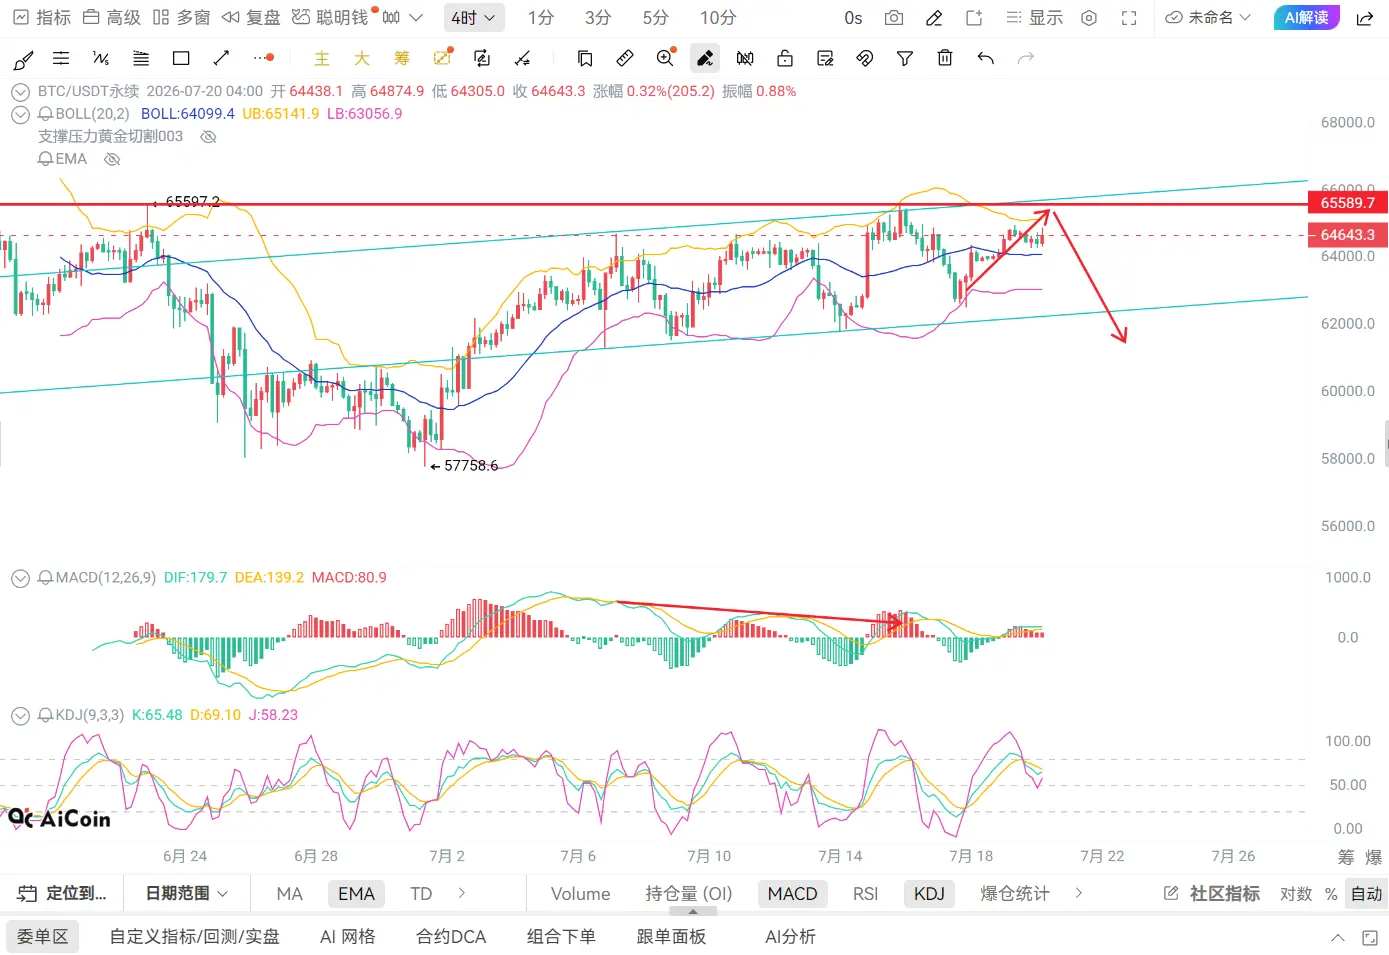Screen dimensions: 1389x955
Task: Take a chart screenshot with camera icon
Action: point(894,18)
